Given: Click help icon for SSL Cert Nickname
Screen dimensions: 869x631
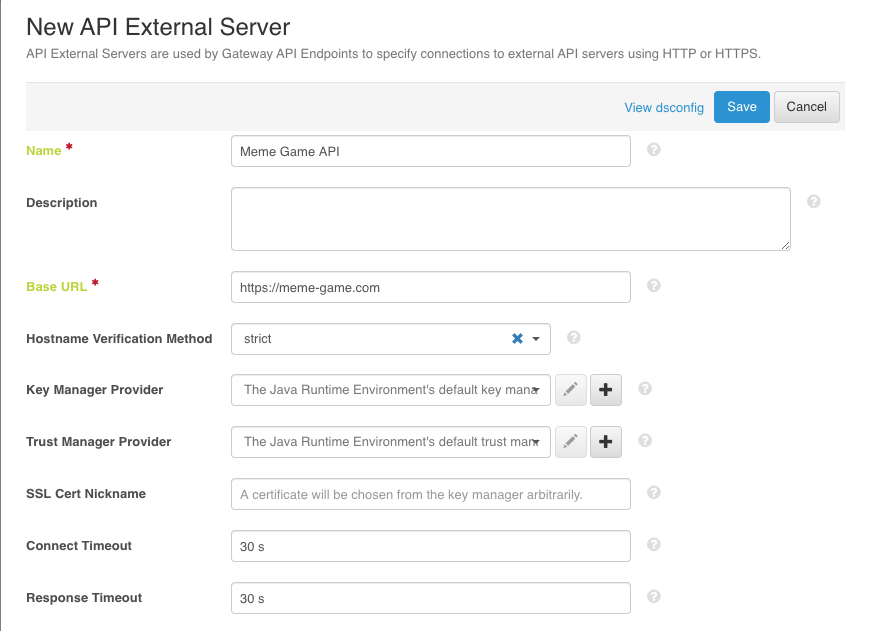Looking at the screenshot, I should pyautogui.click(x=654, y=493).
